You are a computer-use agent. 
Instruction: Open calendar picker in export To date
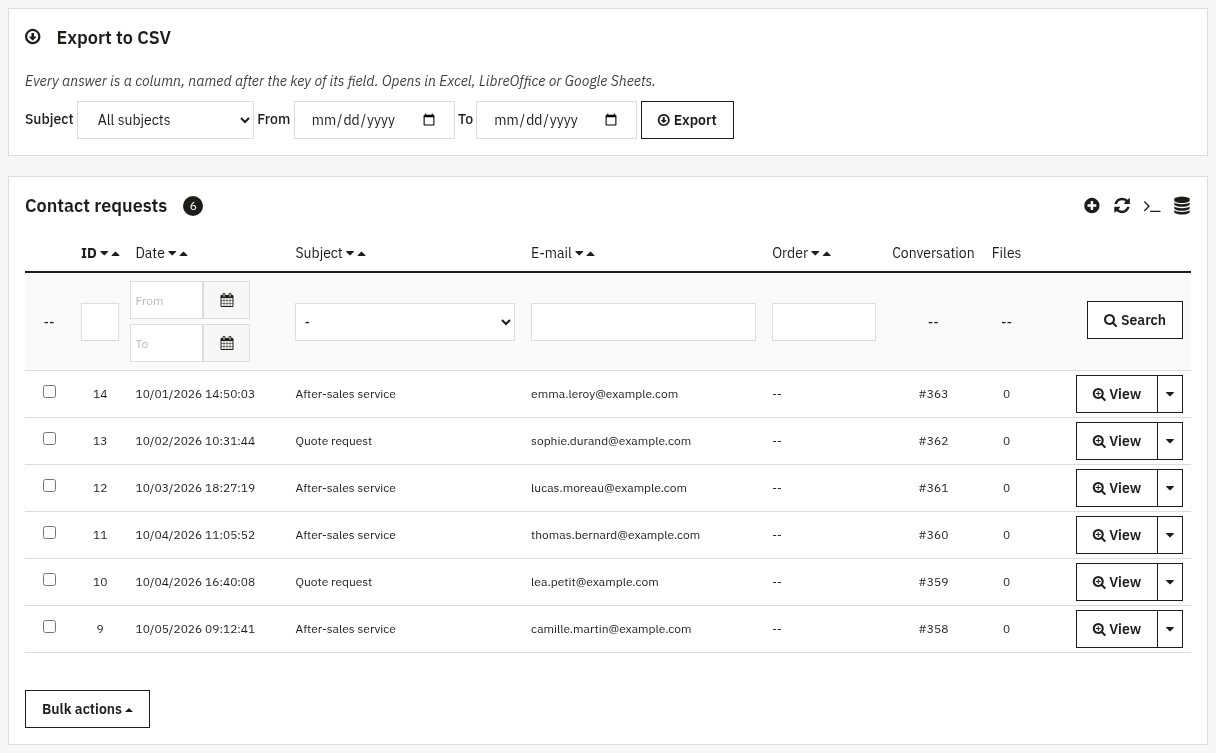612,120
